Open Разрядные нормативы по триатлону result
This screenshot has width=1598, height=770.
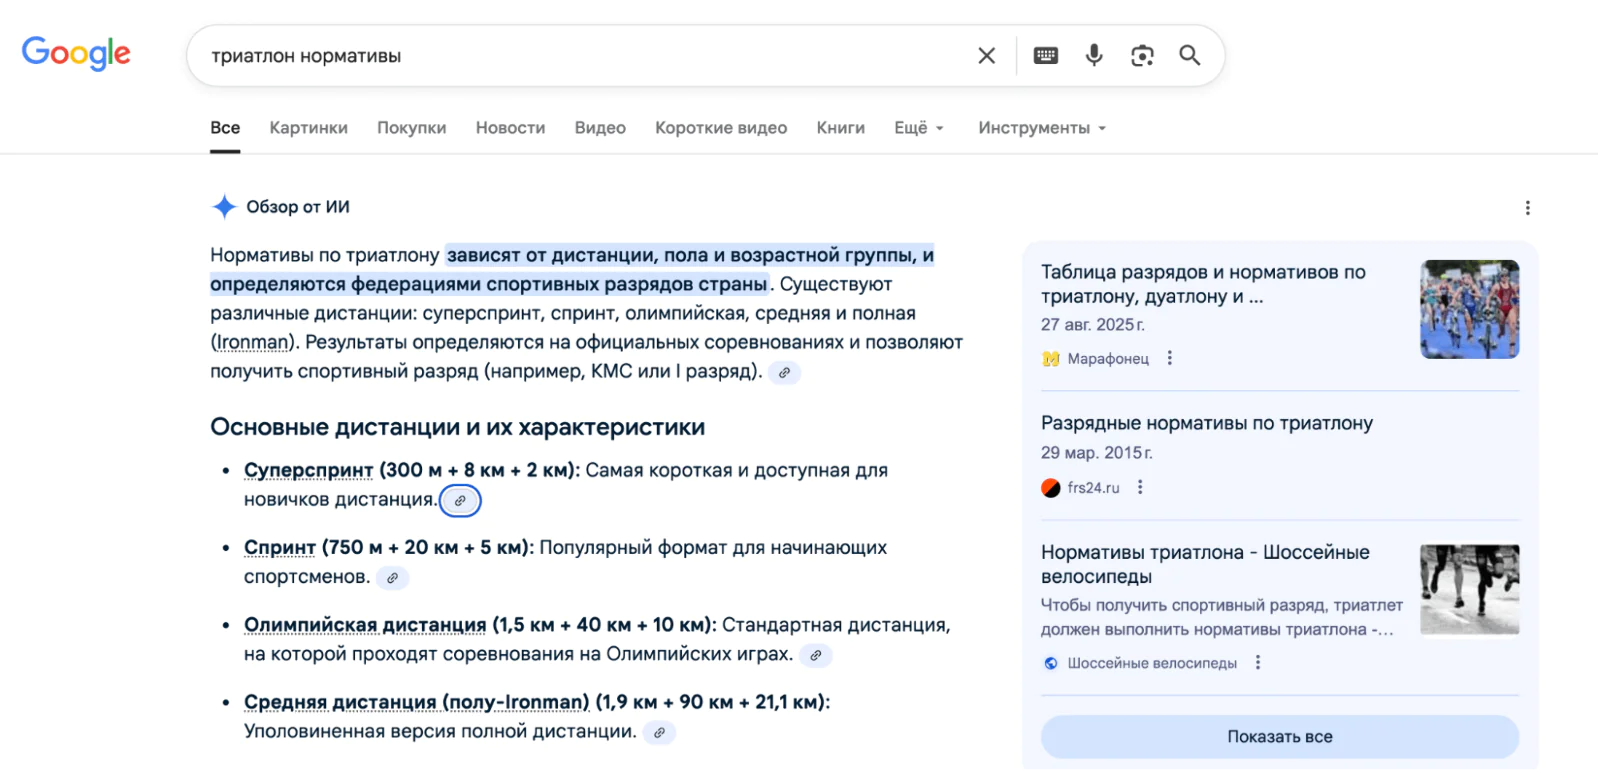pyautogui.click(x=1207, y=423)
